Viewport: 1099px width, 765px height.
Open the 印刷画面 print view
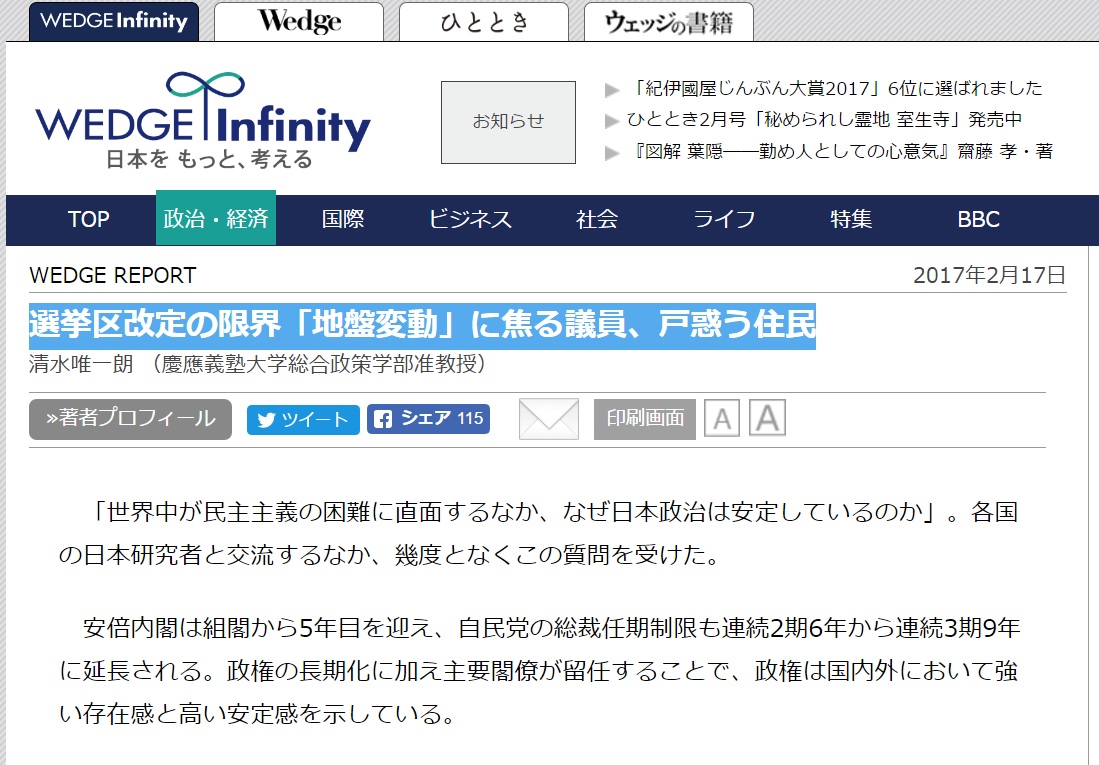click(644, 419)
